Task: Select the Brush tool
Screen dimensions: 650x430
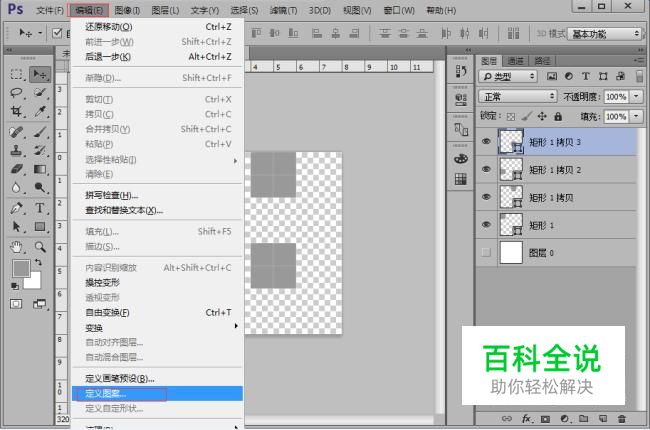Action: pos(40,132)
